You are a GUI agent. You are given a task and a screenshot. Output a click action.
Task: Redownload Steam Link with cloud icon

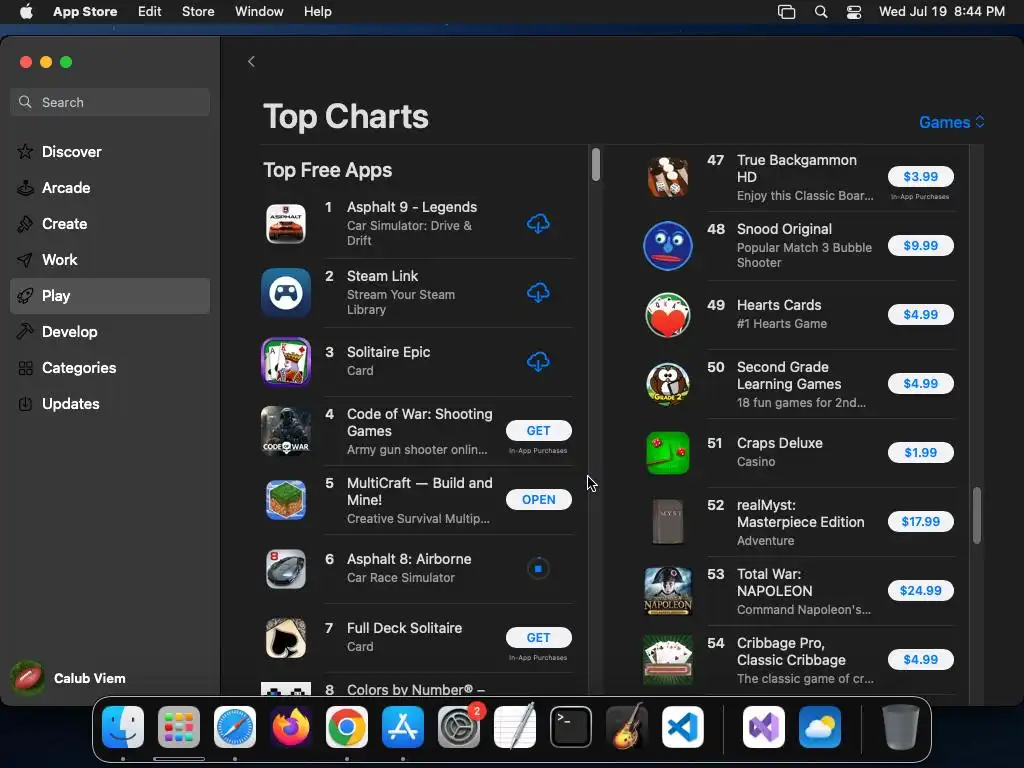pos(538,293)
